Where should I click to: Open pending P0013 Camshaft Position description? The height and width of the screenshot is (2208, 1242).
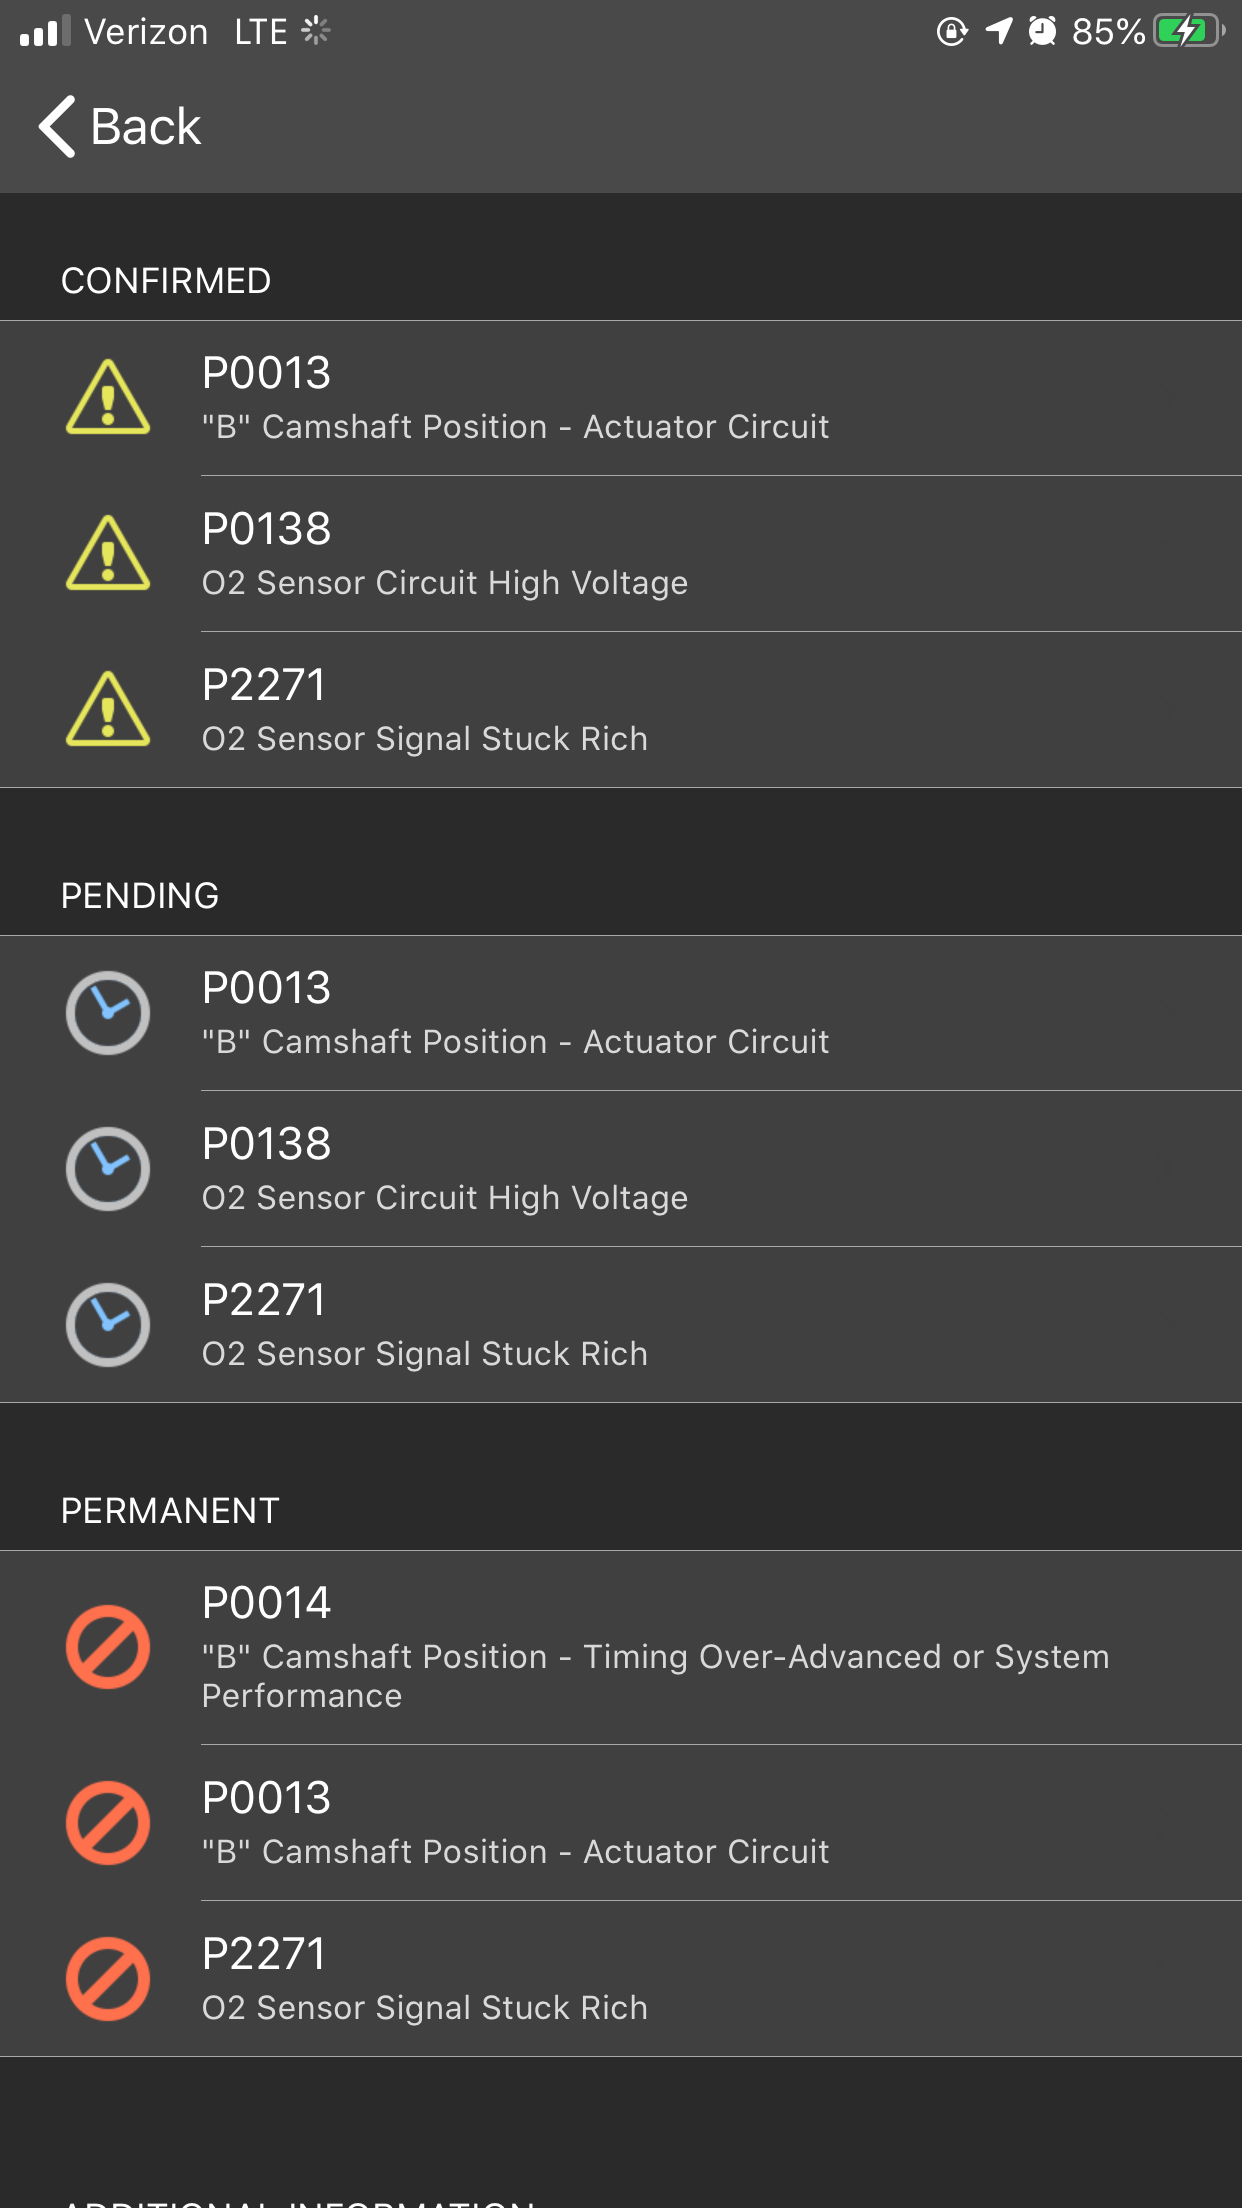click(x=515, y=1013)
